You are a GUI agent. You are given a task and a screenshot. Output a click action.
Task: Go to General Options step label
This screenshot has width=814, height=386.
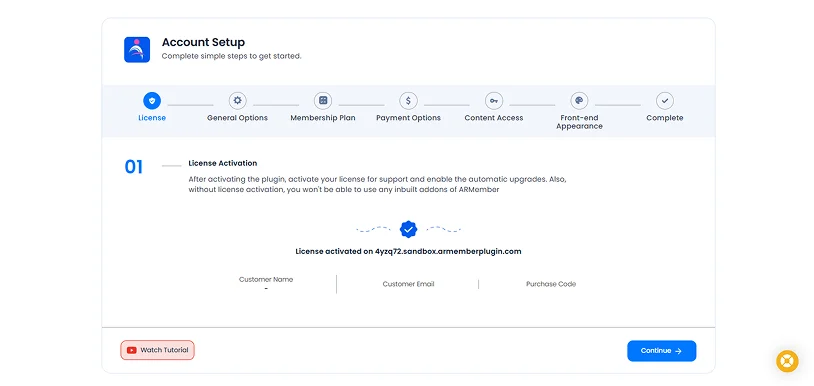pos(237,118)
